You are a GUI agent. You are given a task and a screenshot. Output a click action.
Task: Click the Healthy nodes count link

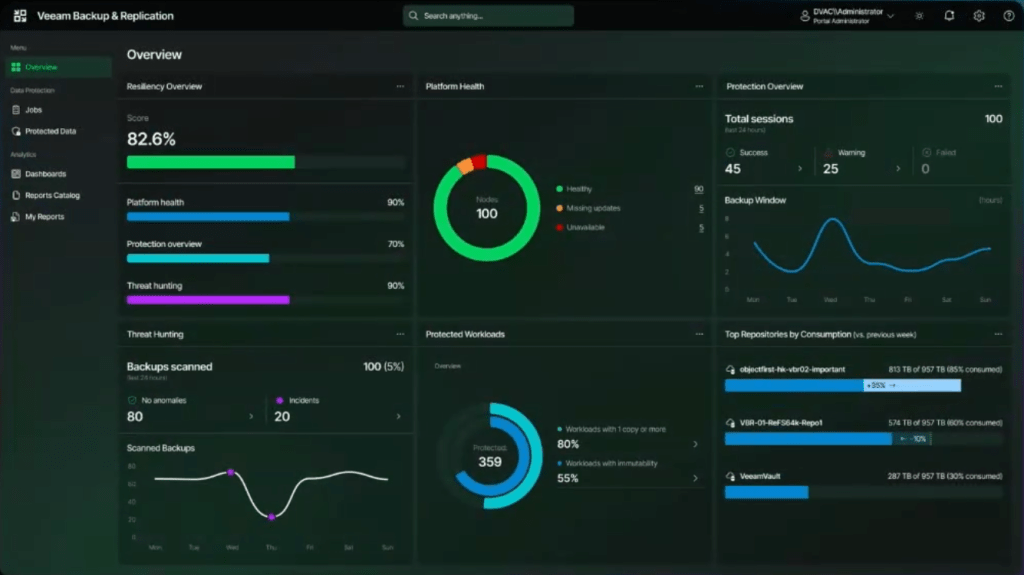(x=699, y=189)
